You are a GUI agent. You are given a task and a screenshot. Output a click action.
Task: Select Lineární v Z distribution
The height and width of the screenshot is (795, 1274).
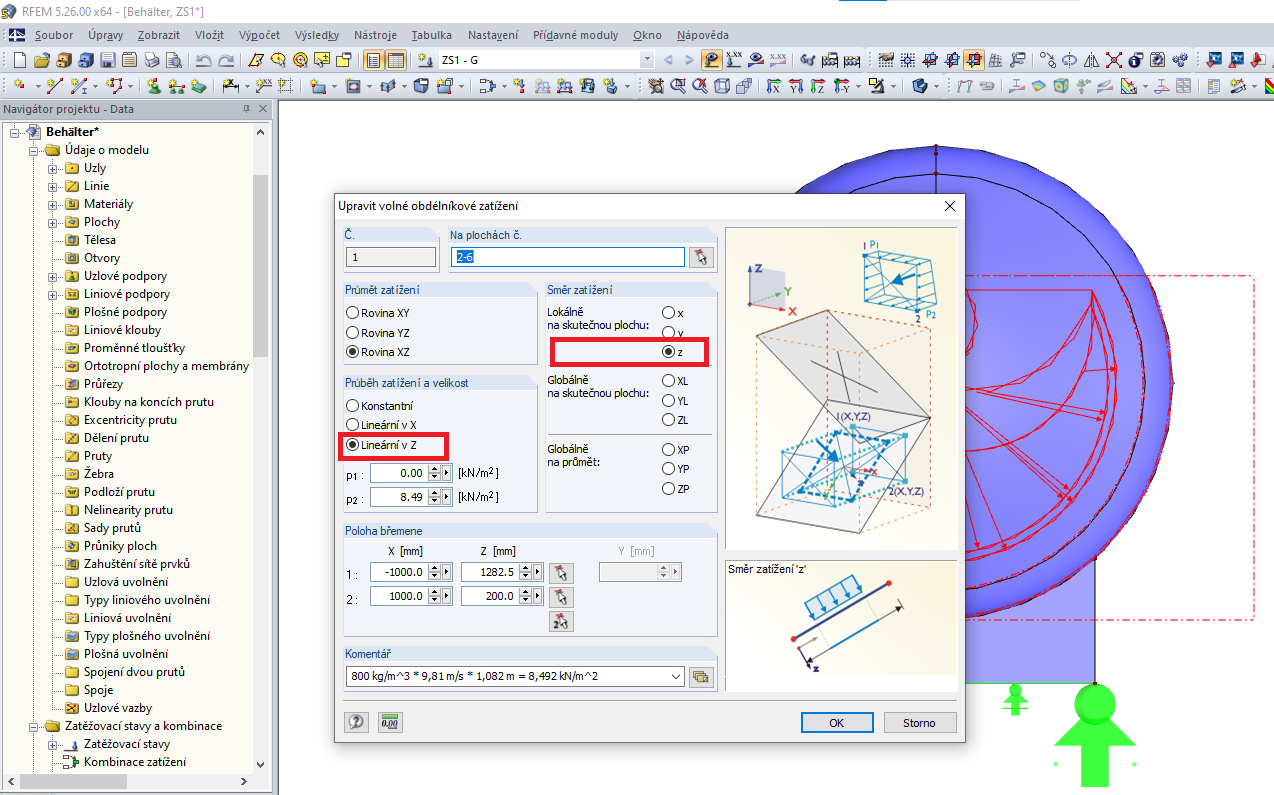click(352, 444)
